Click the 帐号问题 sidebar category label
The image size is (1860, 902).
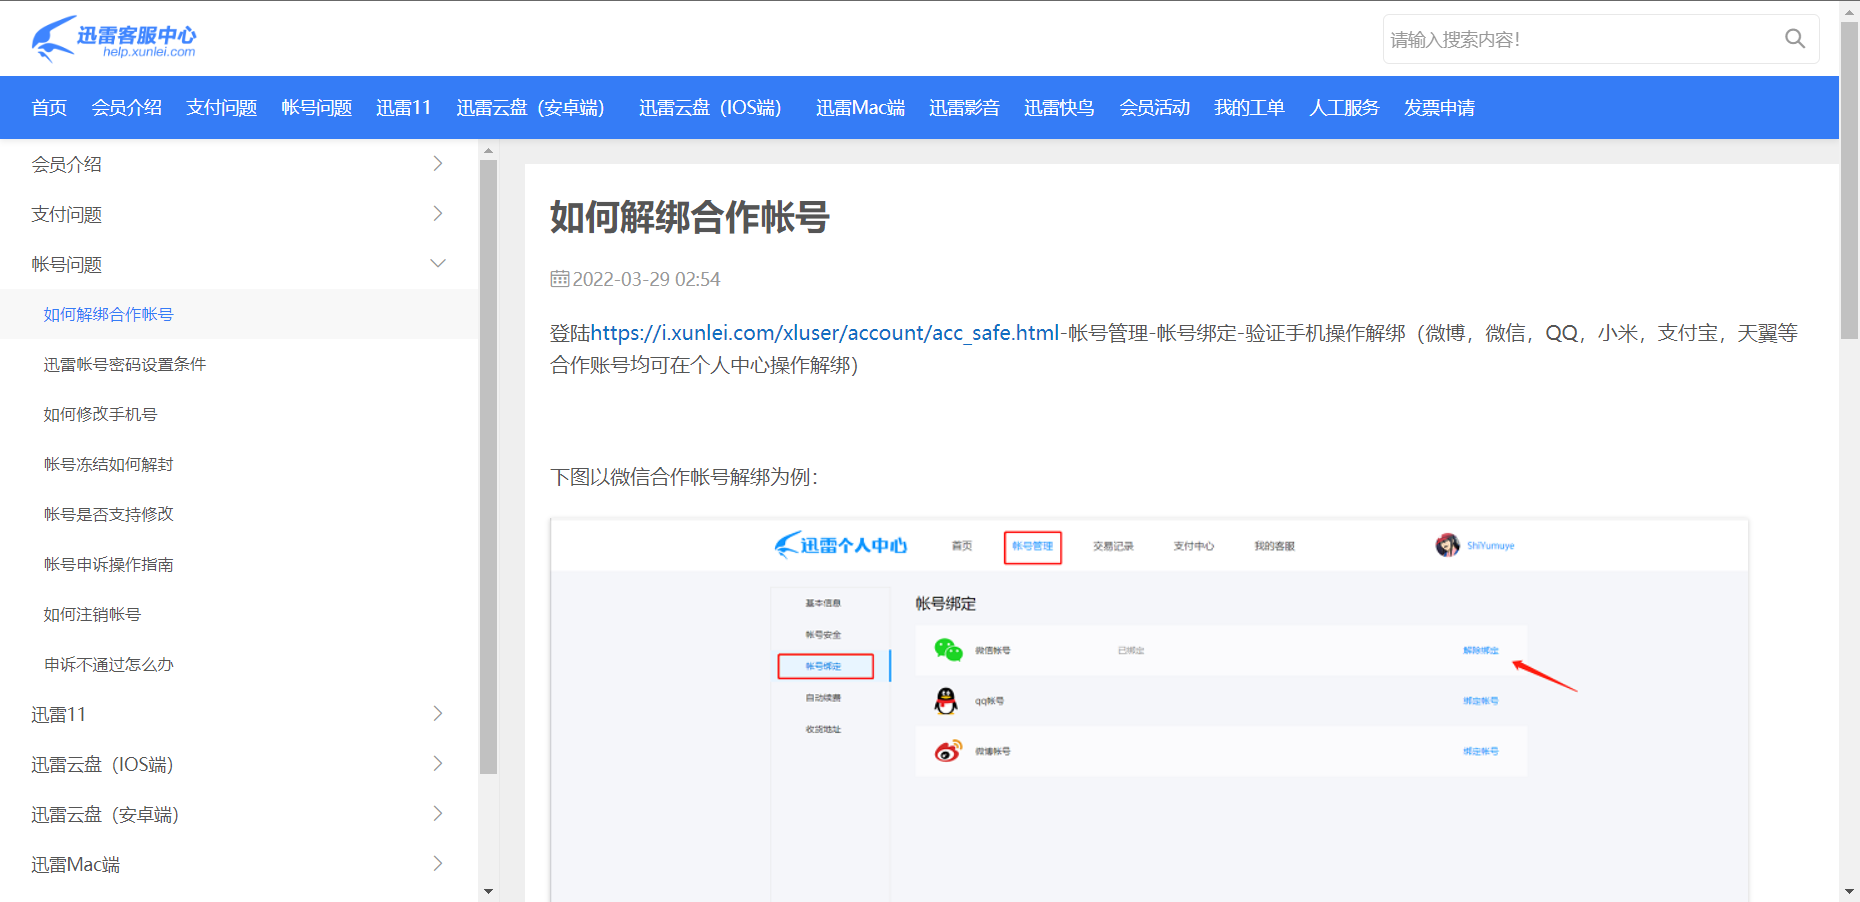pos(66,264)
